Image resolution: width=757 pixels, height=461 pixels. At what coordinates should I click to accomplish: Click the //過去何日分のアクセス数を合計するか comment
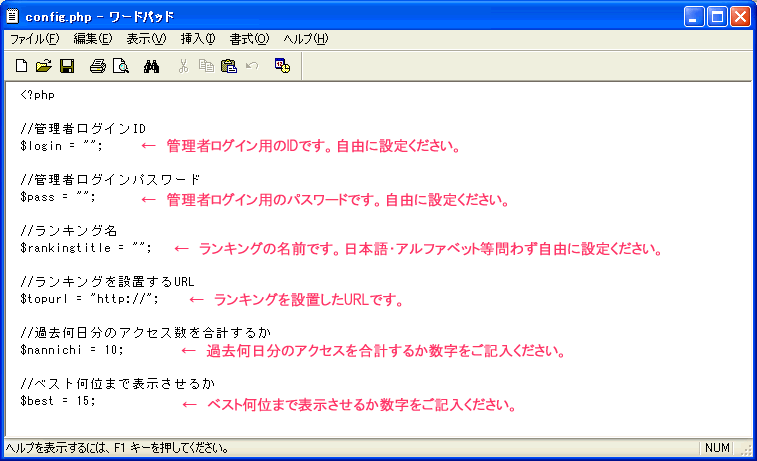point(145,333)
